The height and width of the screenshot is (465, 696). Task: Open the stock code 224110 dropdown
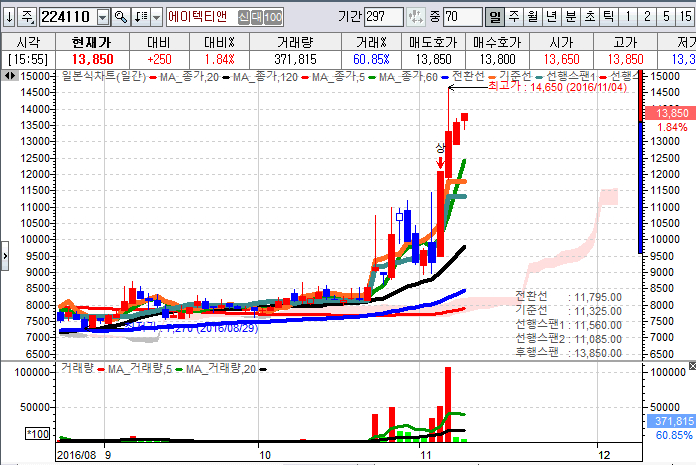point(103,17)
